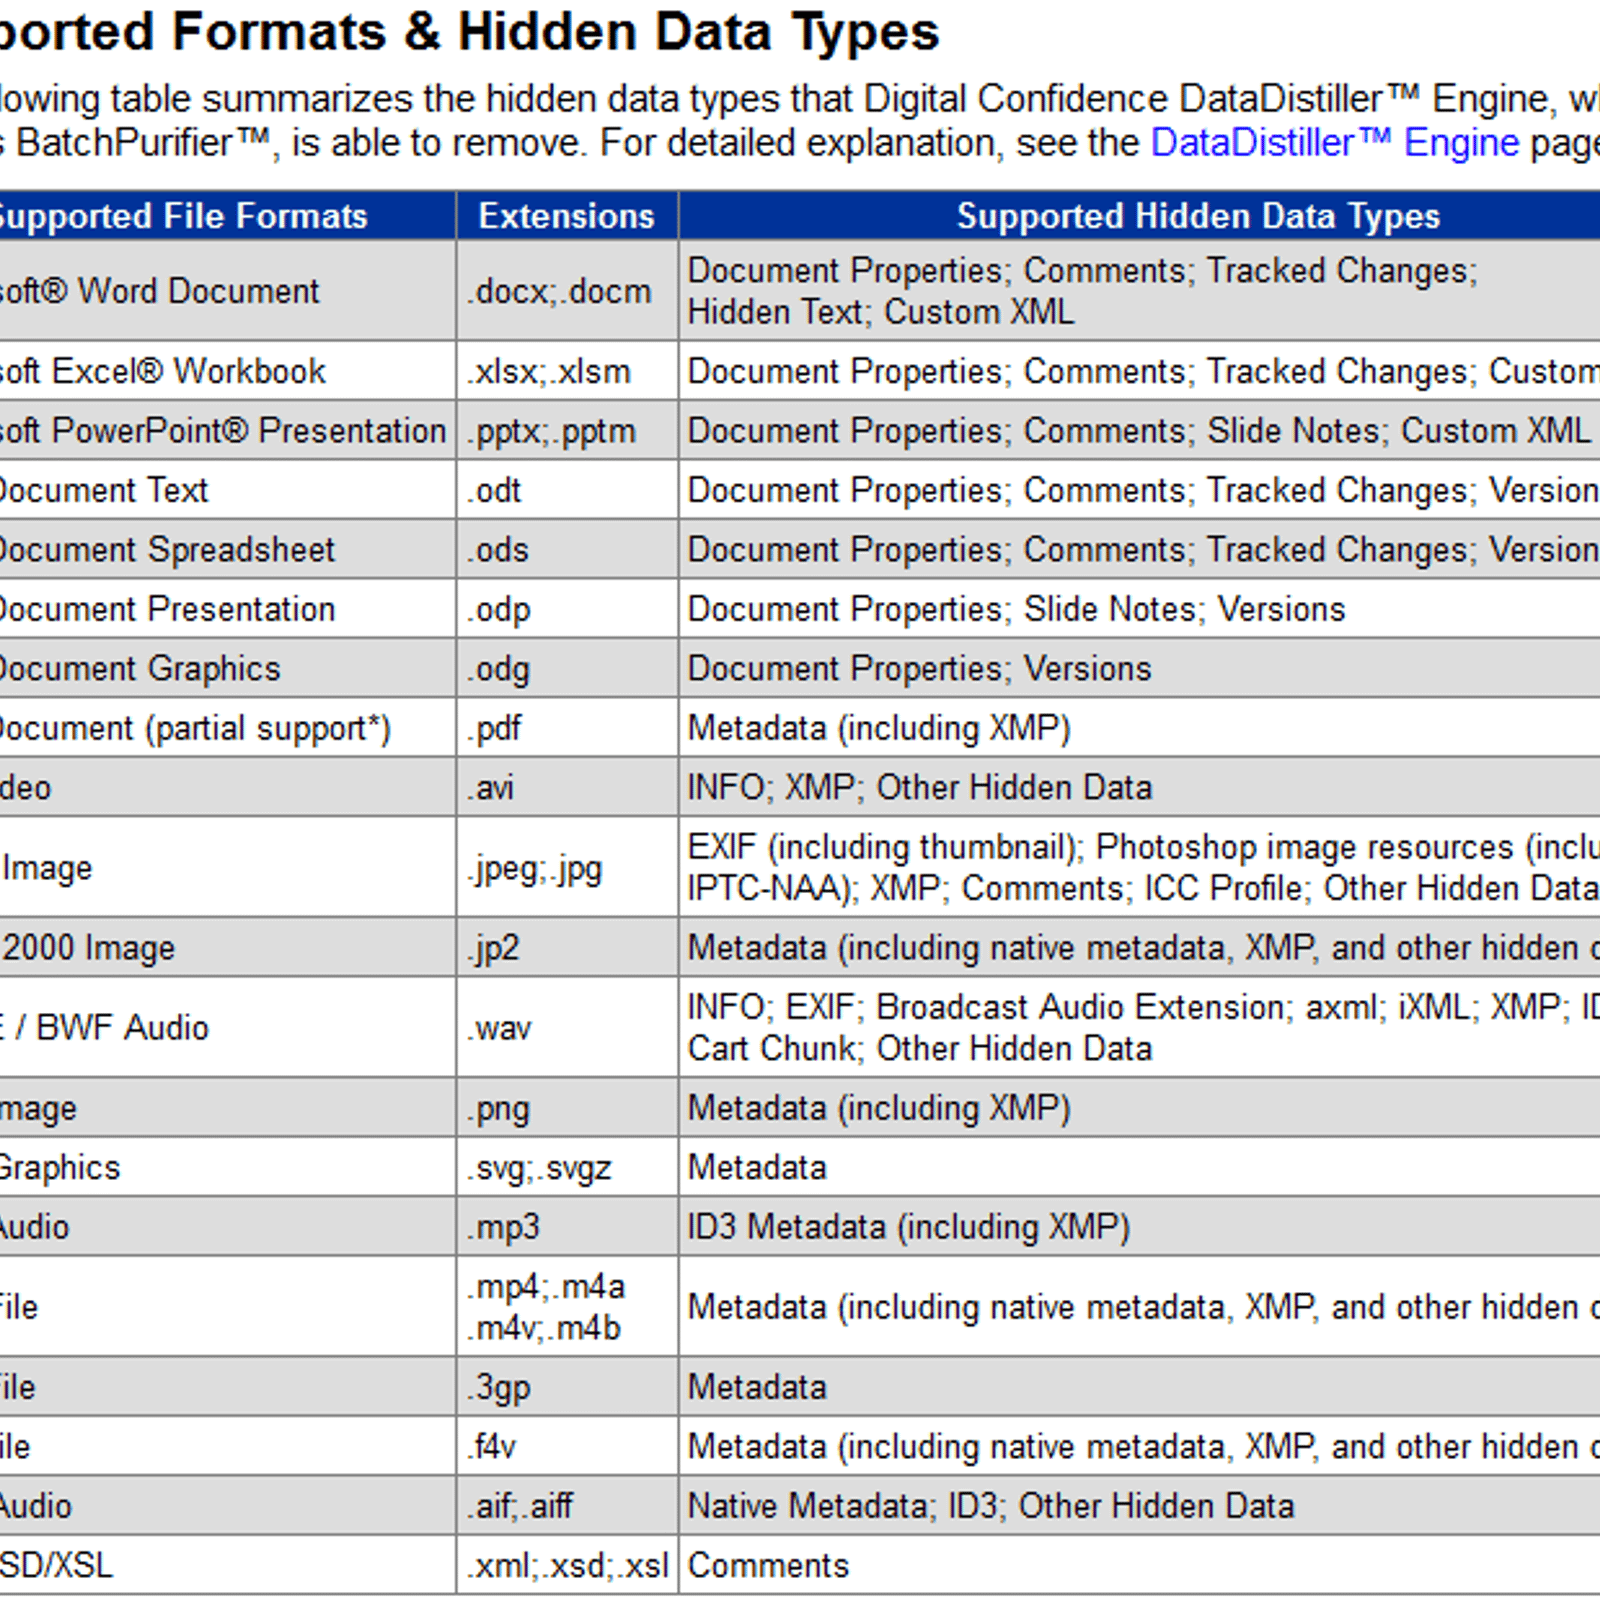Click the 'EXIF (including thumbnail)' cell
The image size is (1600, 1600).
pyautogui.click(x=1140, y=867)
